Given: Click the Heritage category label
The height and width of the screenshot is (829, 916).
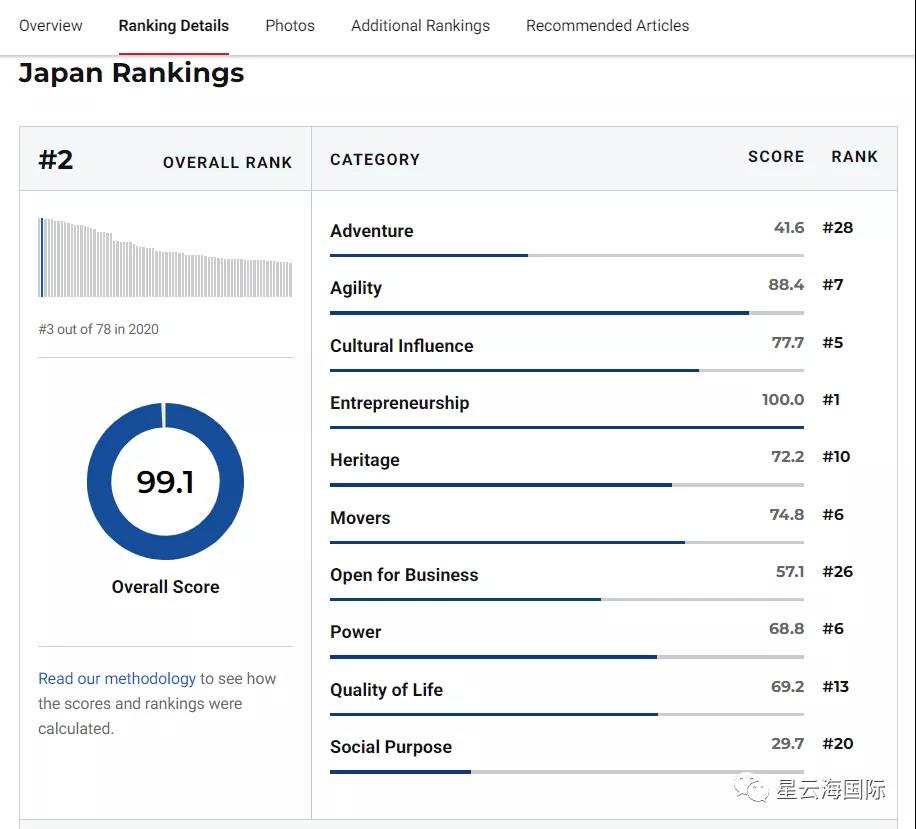Looking at the screenshot, I should coord(364,460).
